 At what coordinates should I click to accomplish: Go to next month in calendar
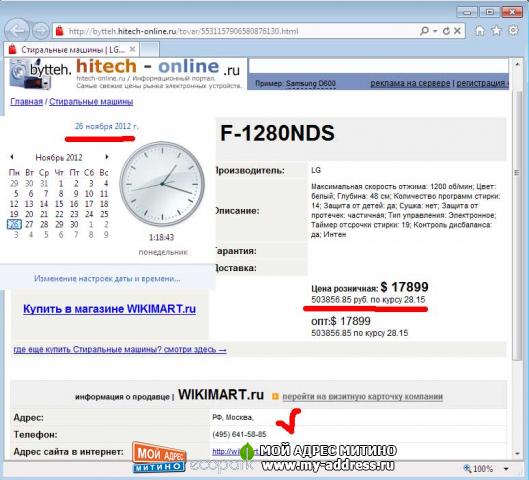click(107, 157)
